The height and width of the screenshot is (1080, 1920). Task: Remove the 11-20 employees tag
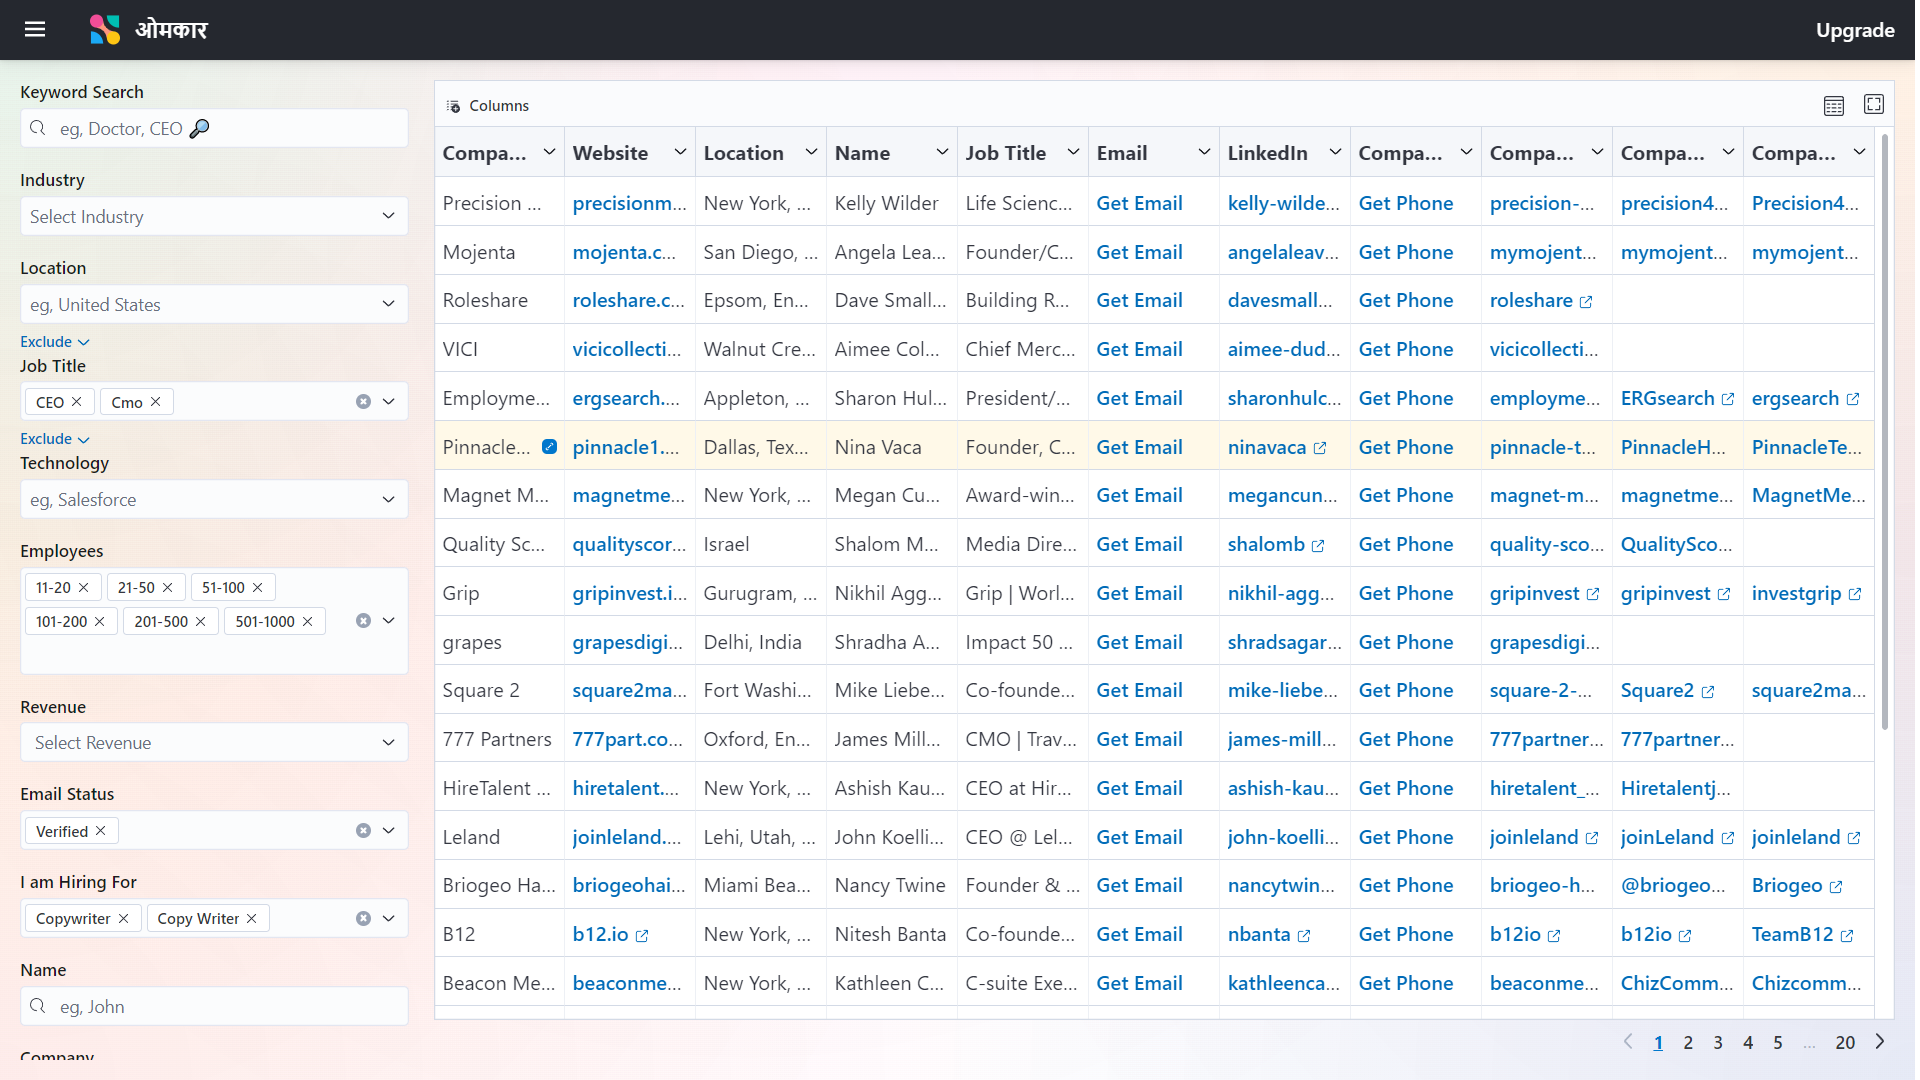tap(84, 587)
